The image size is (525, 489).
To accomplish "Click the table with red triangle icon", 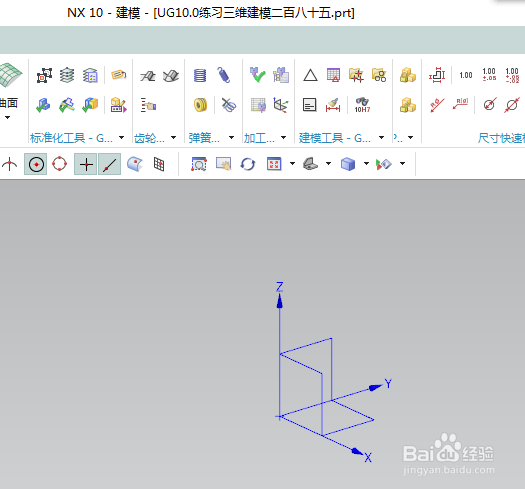I will point(333,75).
